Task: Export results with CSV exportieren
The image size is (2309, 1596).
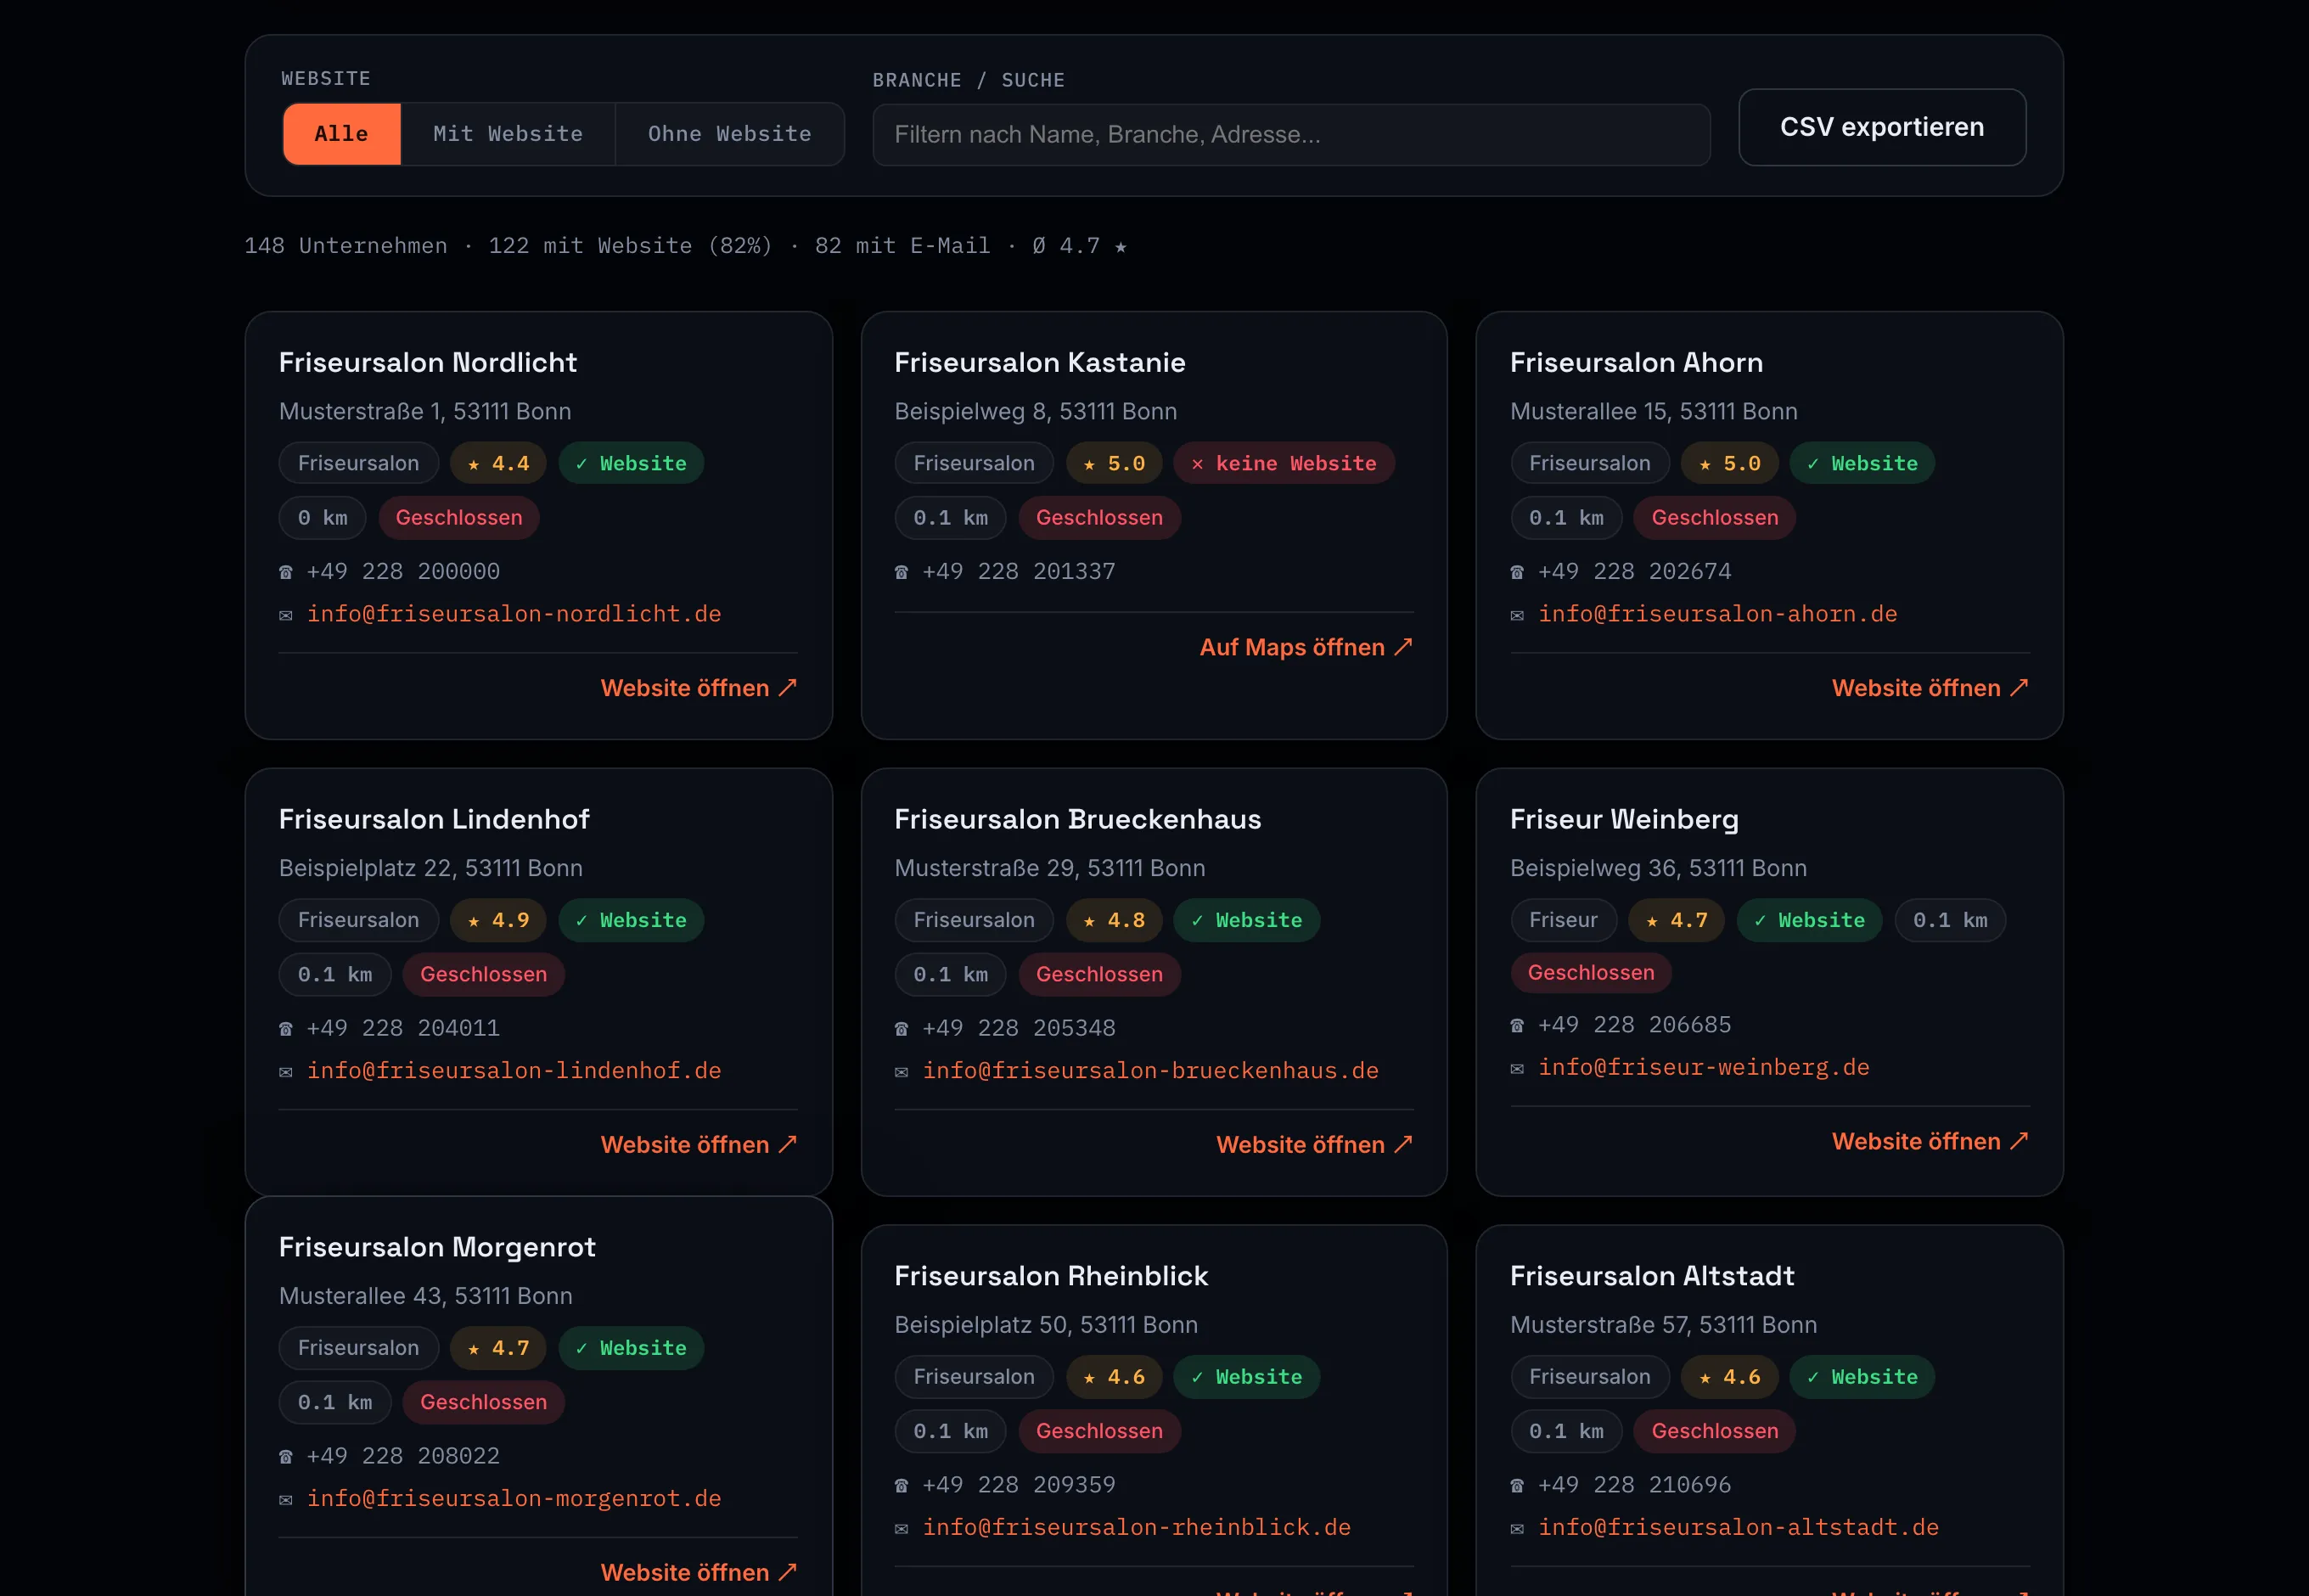Action: tap(1882, 127)
